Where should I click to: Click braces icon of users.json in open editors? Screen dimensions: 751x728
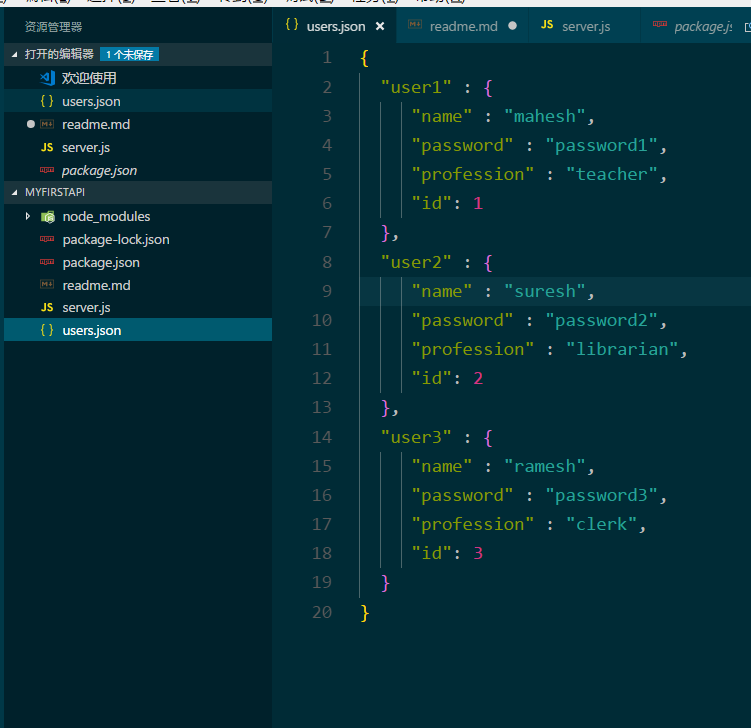pyautogui.click(x=47, y=101)
